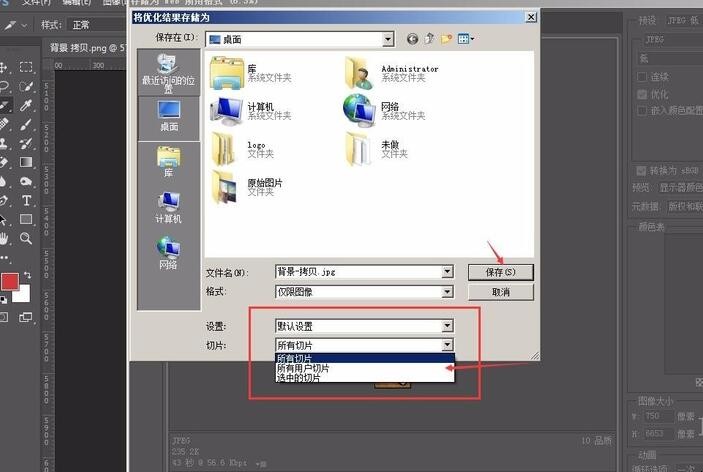The height and width of the screenshot is (472, 703).
Task: Select the 未做 folder
Action: click(x=377, y=150)
